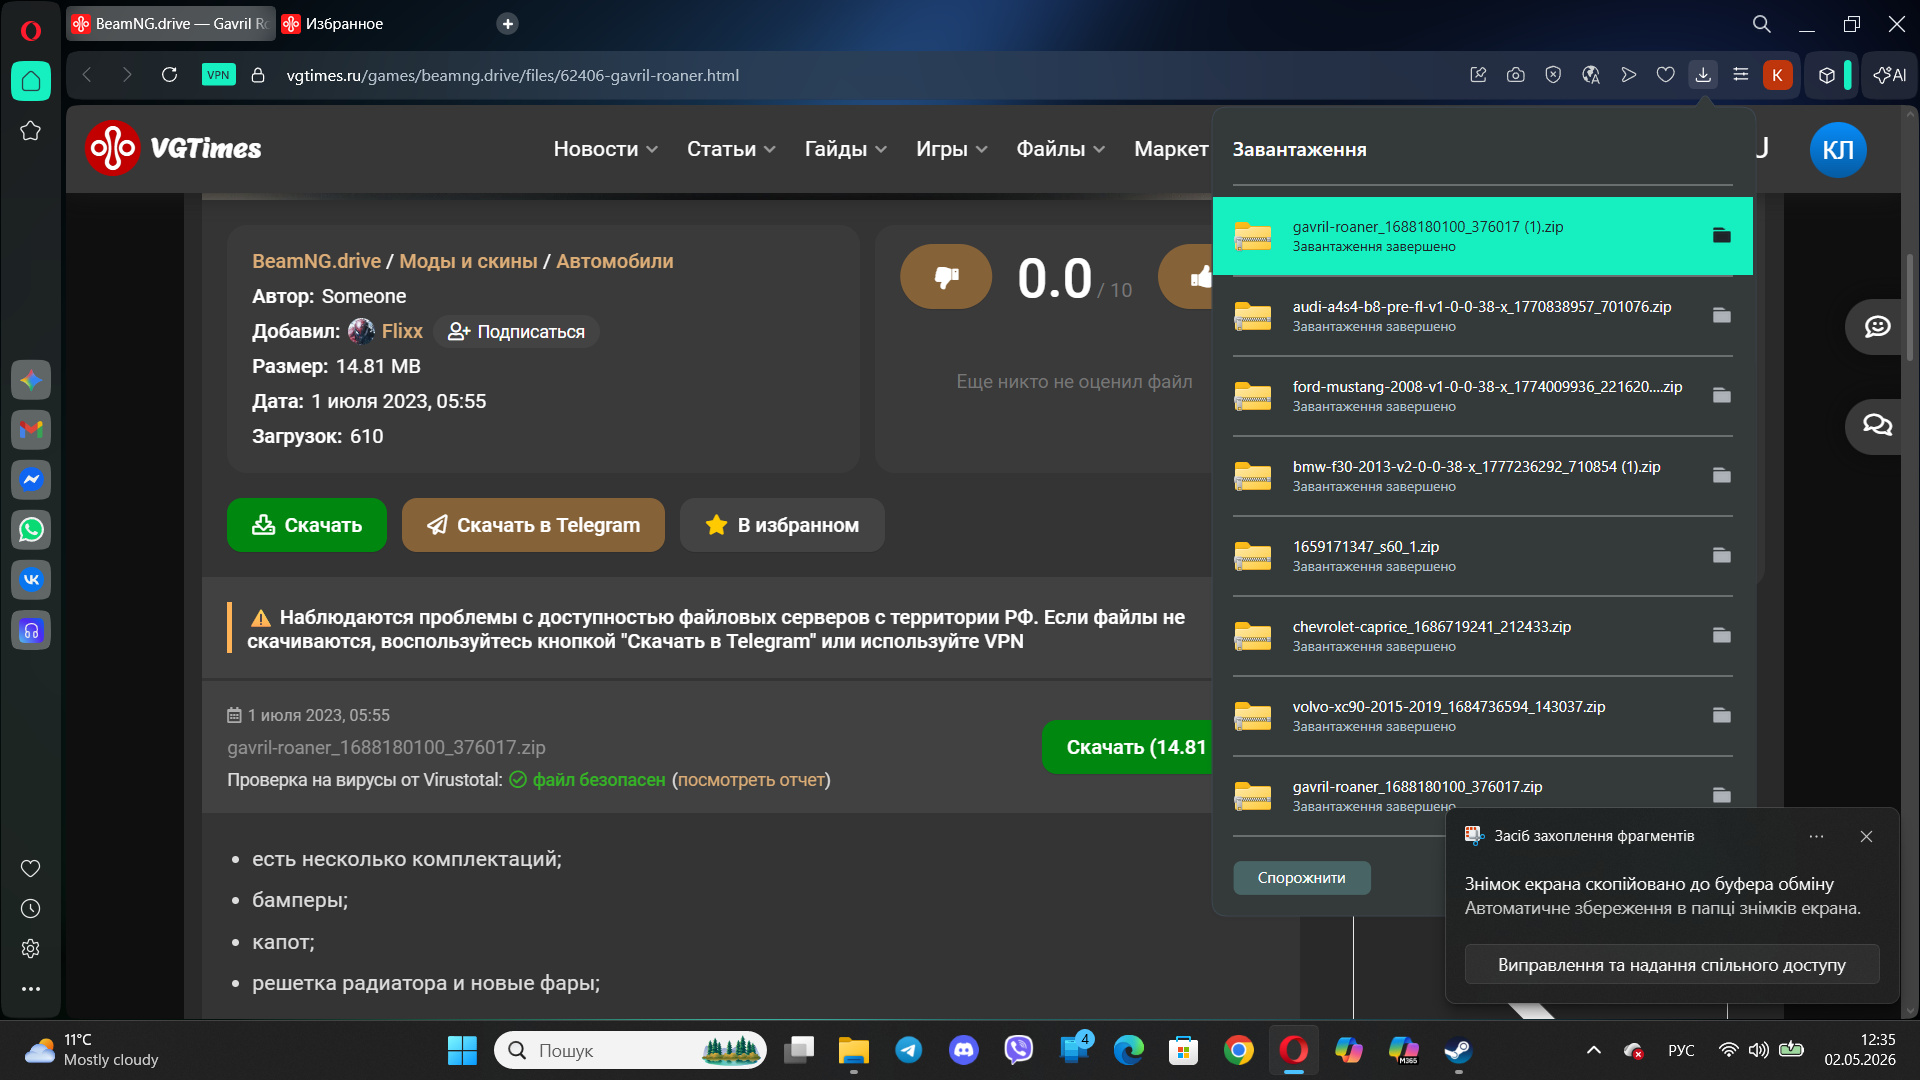Open Gmail shortcut in the sidebar
The height and width of the screenshot is (1080, 1920).
[x=31, y=430]
